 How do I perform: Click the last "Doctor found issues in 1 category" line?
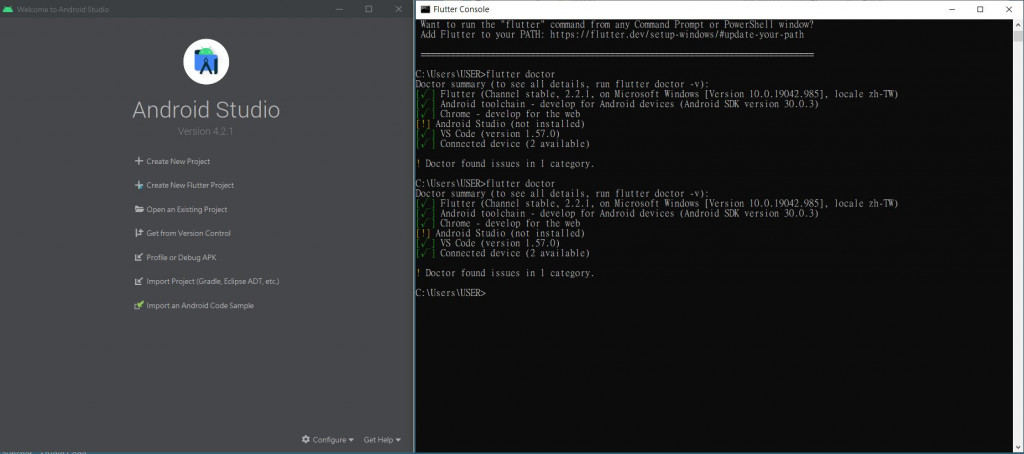pos(505,274)
